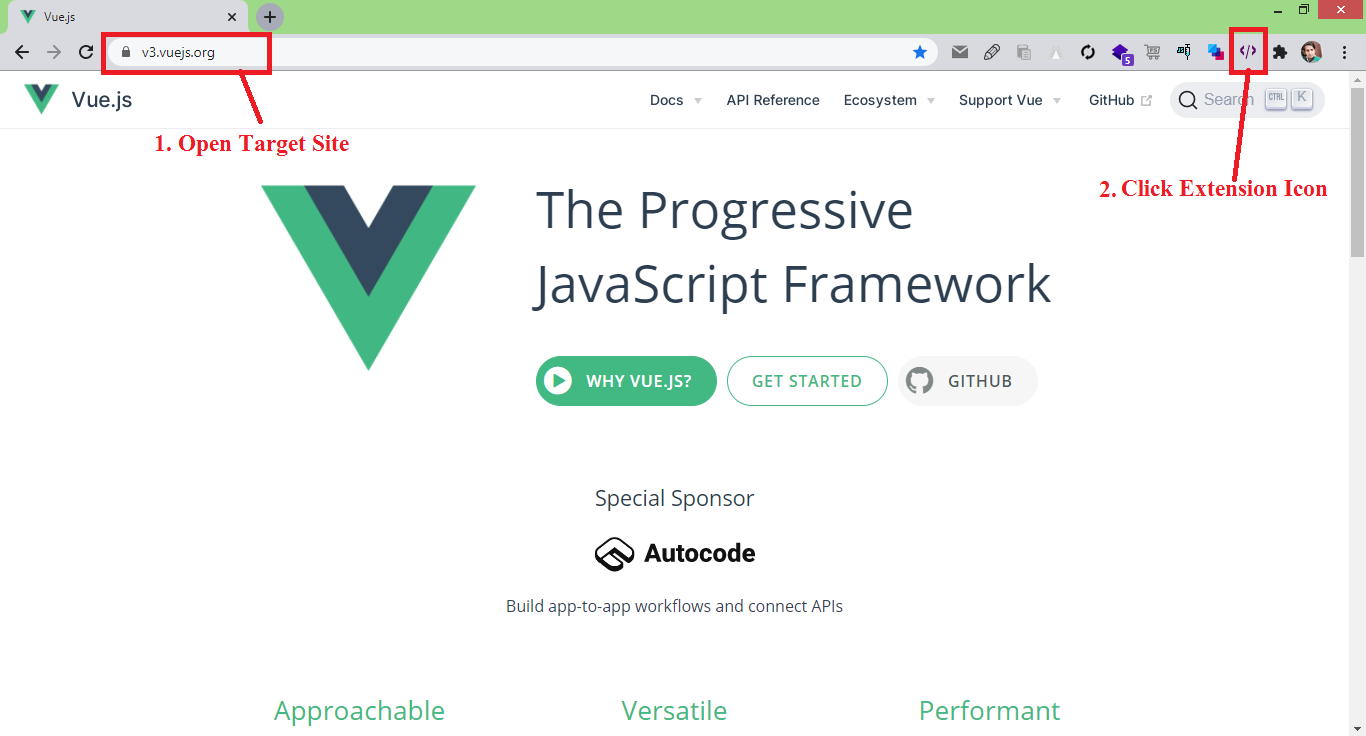Bookmark page with the star icon
Screen dimensions: 1366x736
920,52
